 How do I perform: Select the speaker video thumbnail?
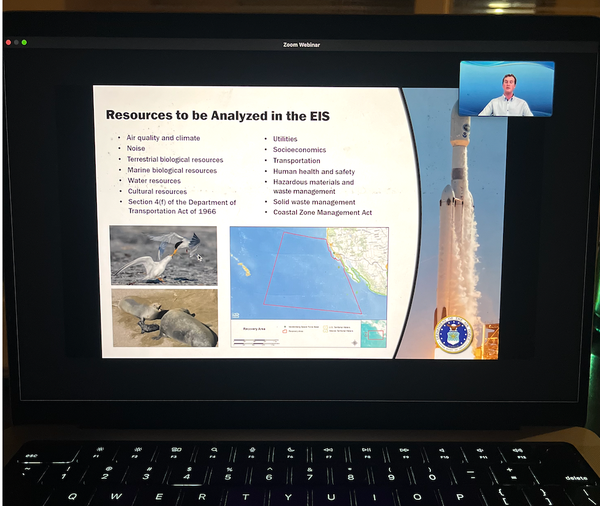click(x=506, y=89)
